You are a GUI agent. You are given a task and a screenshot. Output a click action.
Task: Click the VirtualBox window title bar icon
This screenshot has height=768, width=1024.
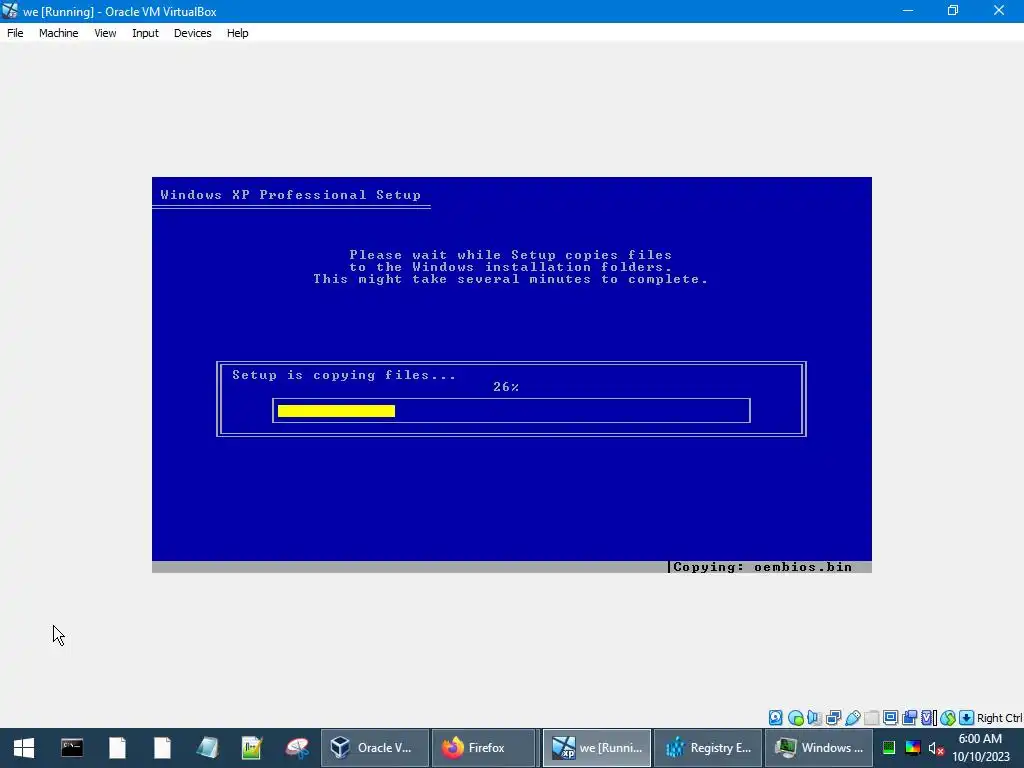[x=10, y=11]
